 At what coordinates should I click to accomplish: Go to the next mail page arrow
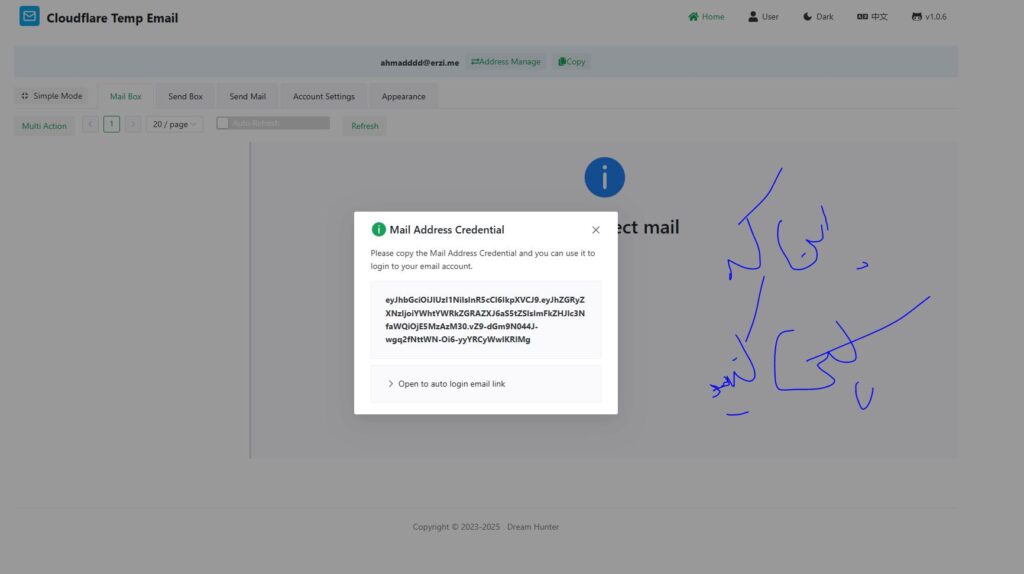pos(133,124)
